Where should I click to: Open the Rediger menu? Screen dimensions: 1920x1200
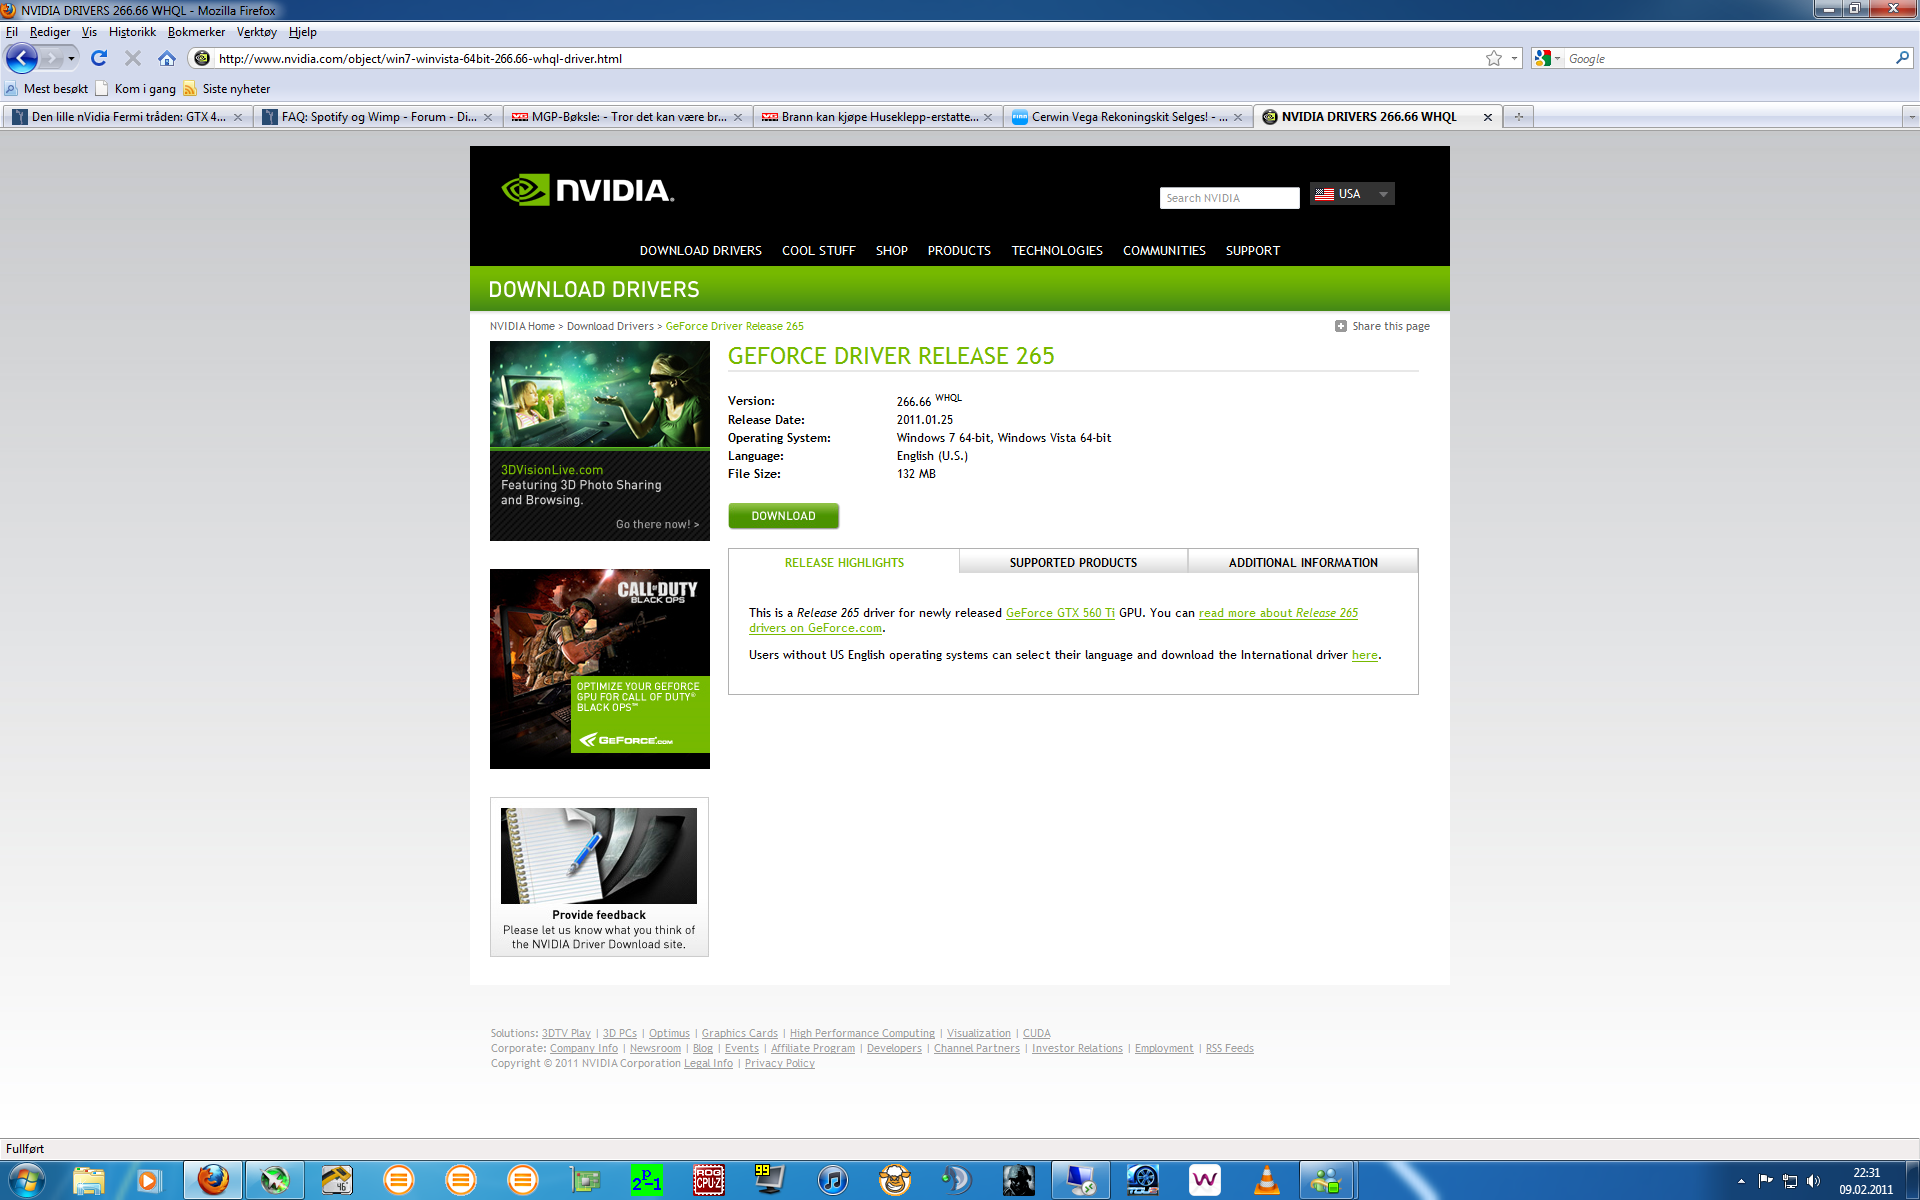point(50,32)
